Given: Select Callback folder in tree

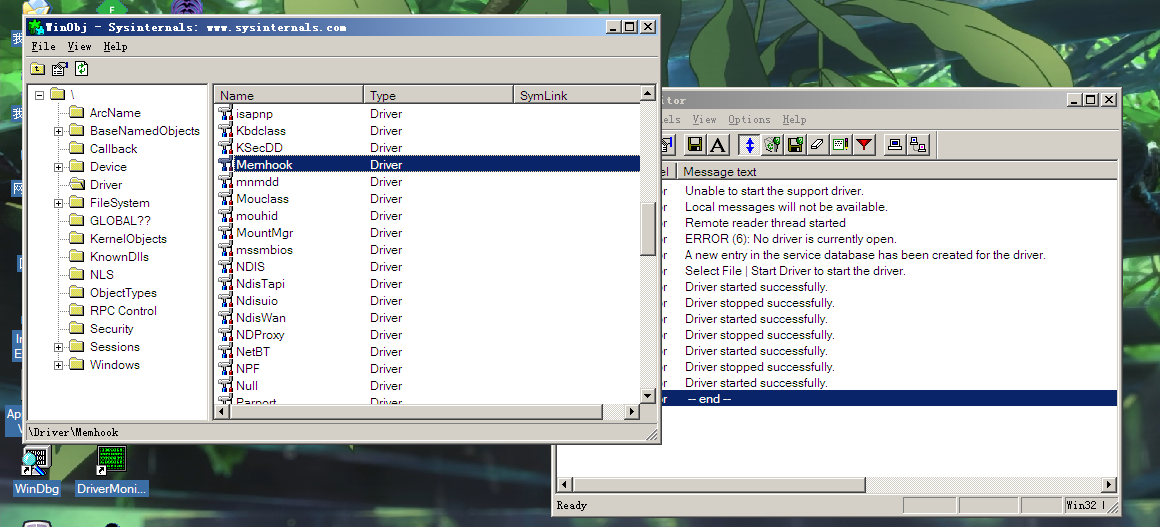Looking at the screenshot, I should point(104,149).
